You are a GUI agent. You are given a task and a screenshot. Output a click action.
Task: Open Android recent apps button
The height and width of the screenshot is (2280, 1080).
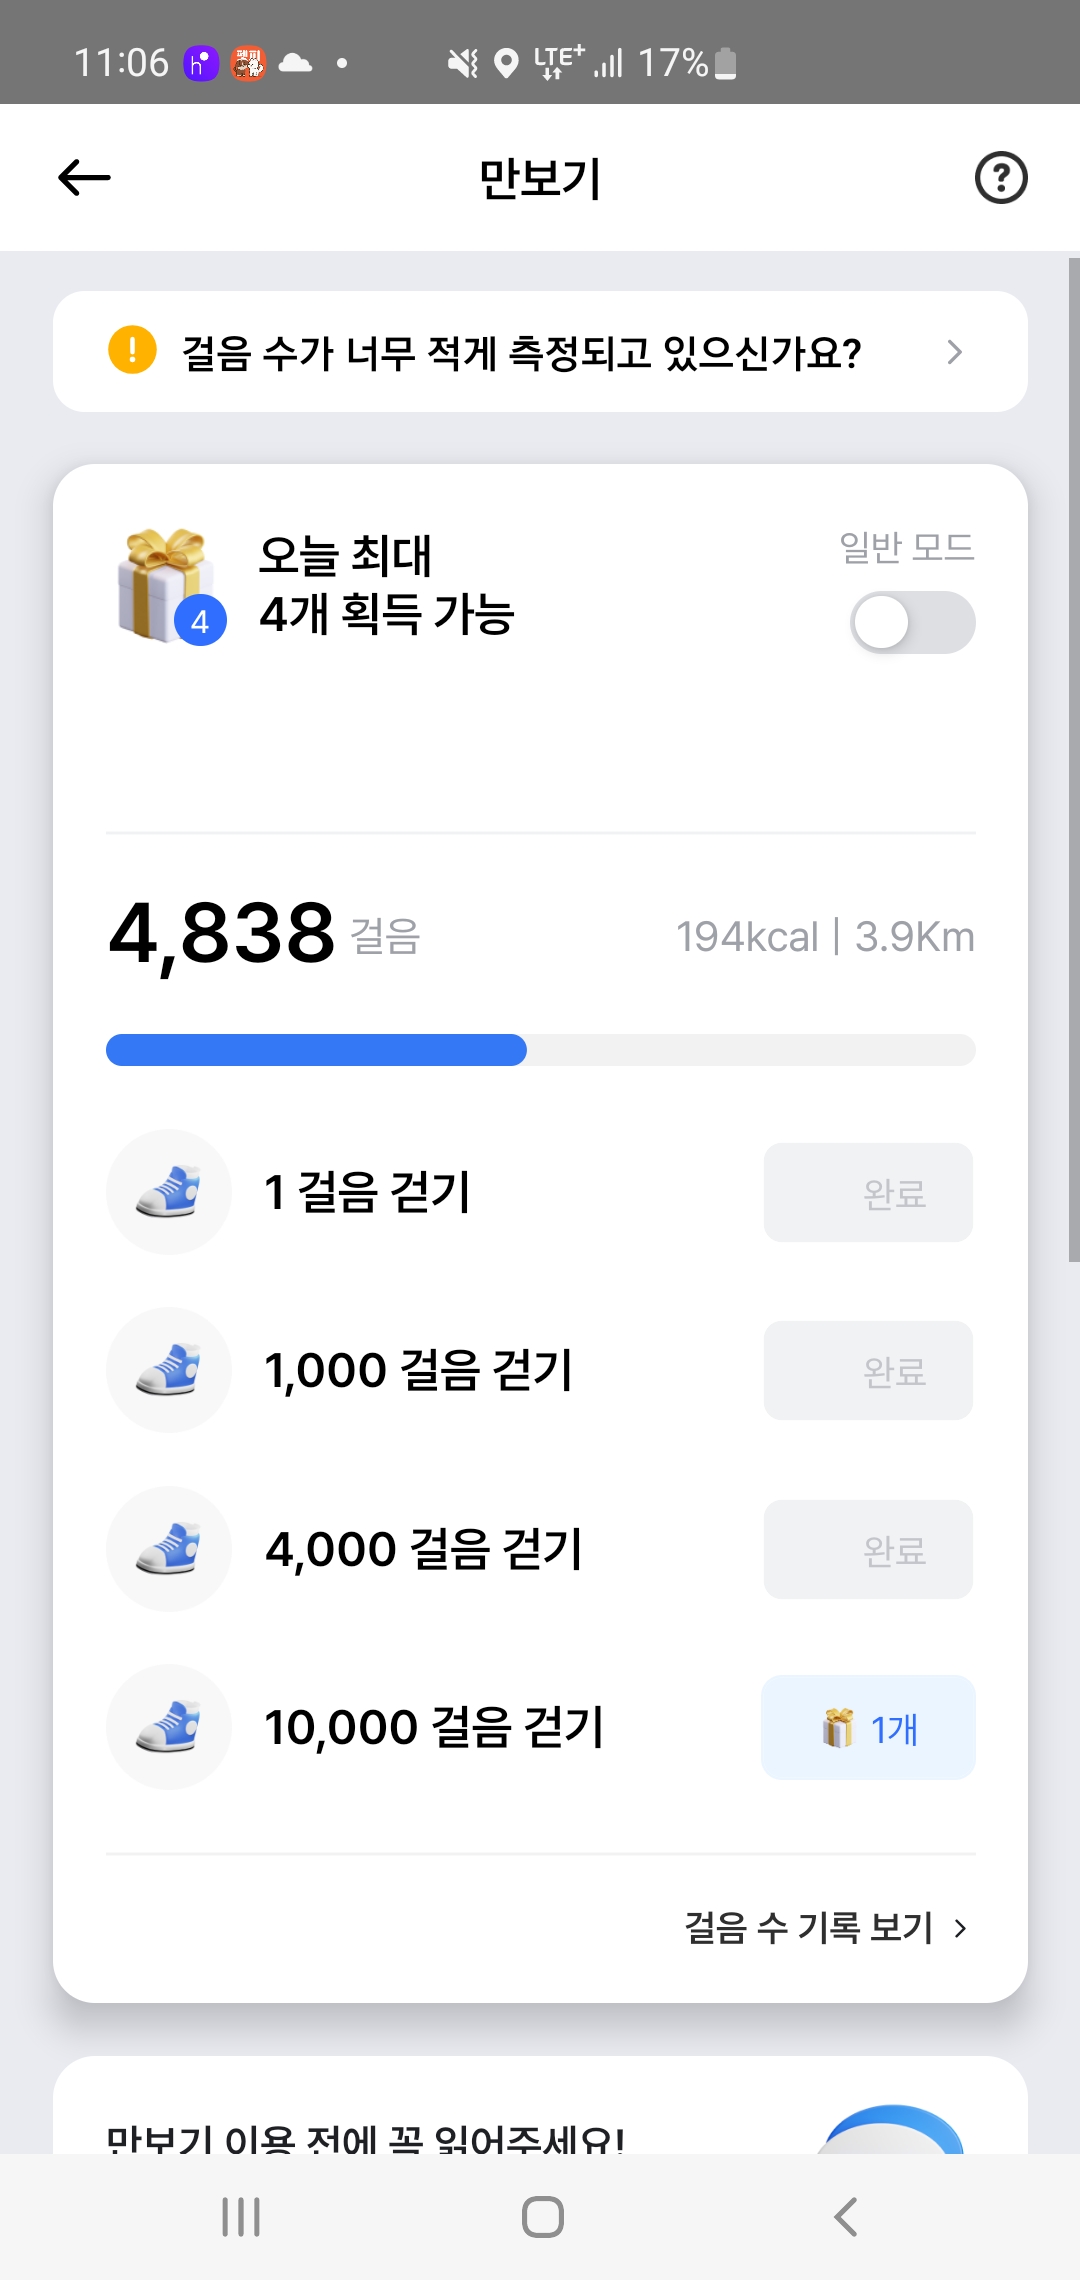click(x=241, y=2217)
